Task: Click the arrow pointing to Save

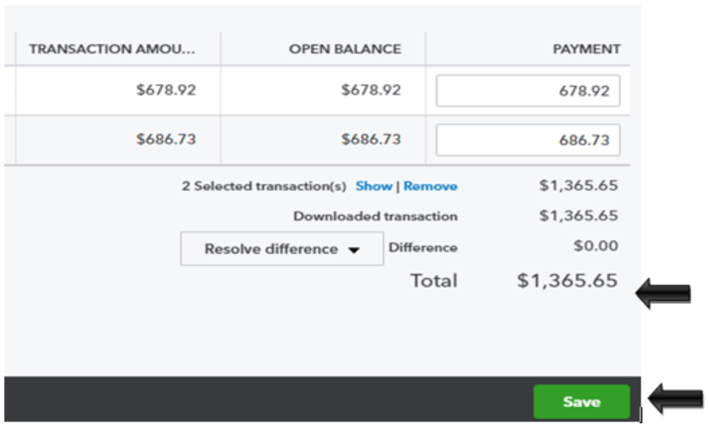Action: pyautogui.click(x=676, y=398)
